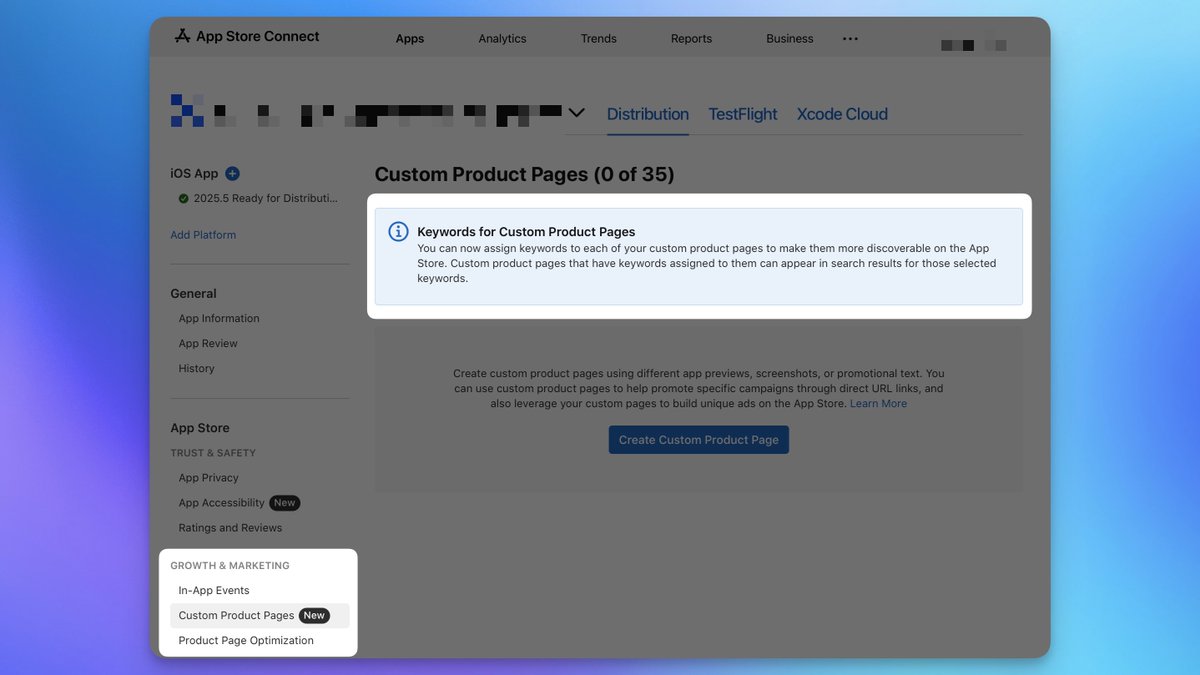Click the GROWTH & MARKETING section label
The height and width of the screenshot is (675, 1200).
(230, 565)
